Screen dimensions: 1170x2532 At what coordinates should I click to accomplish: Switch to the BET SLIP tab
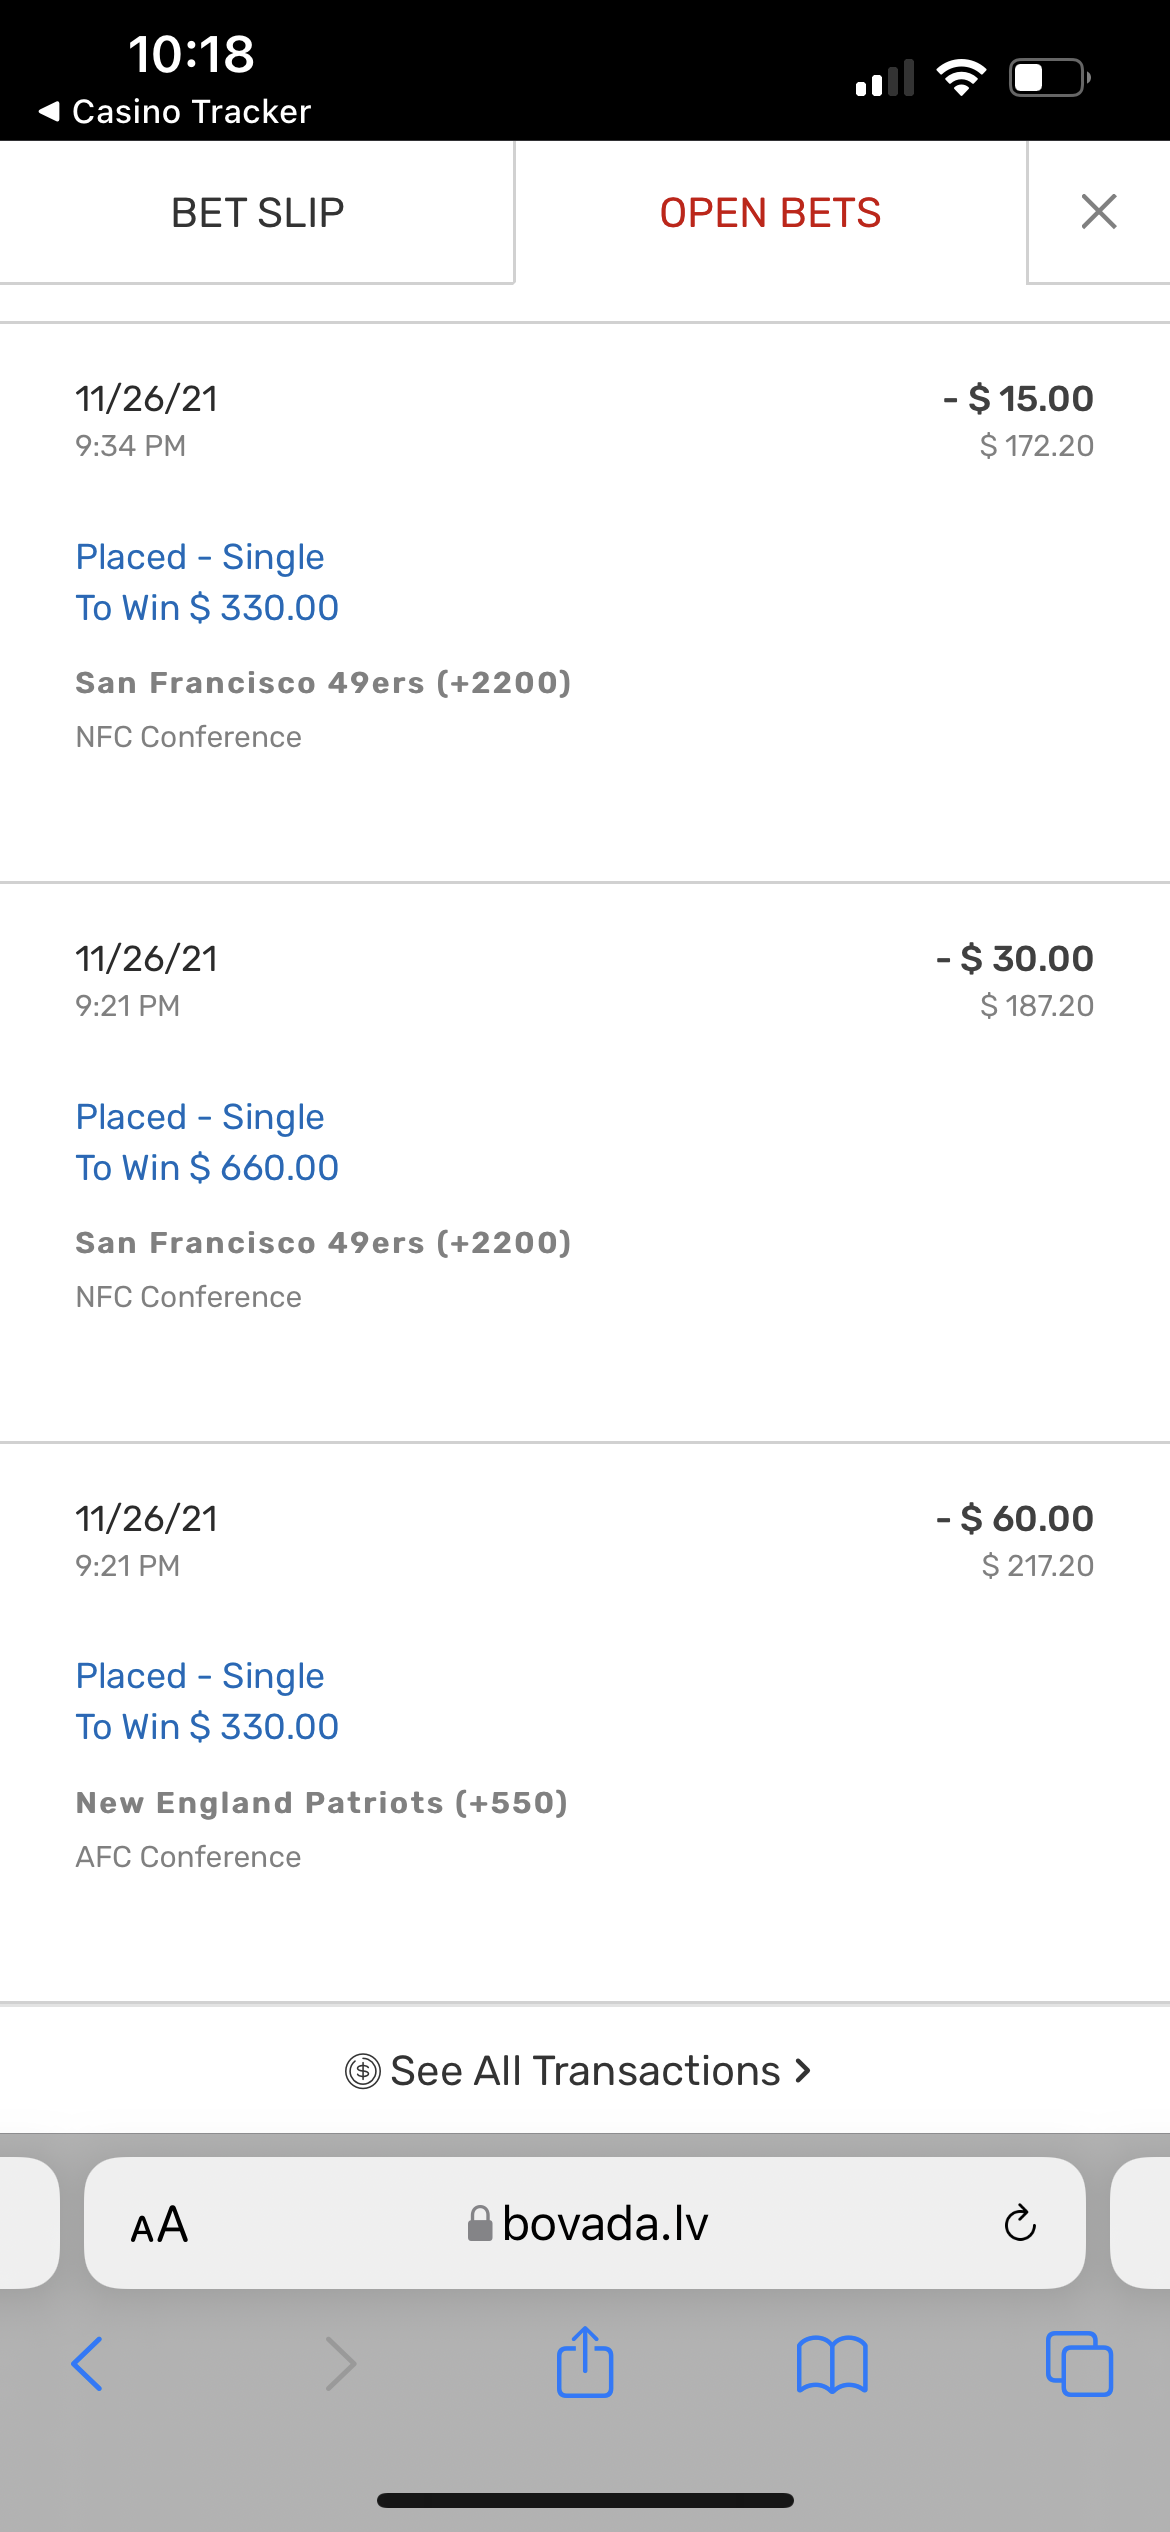(257, 213)
